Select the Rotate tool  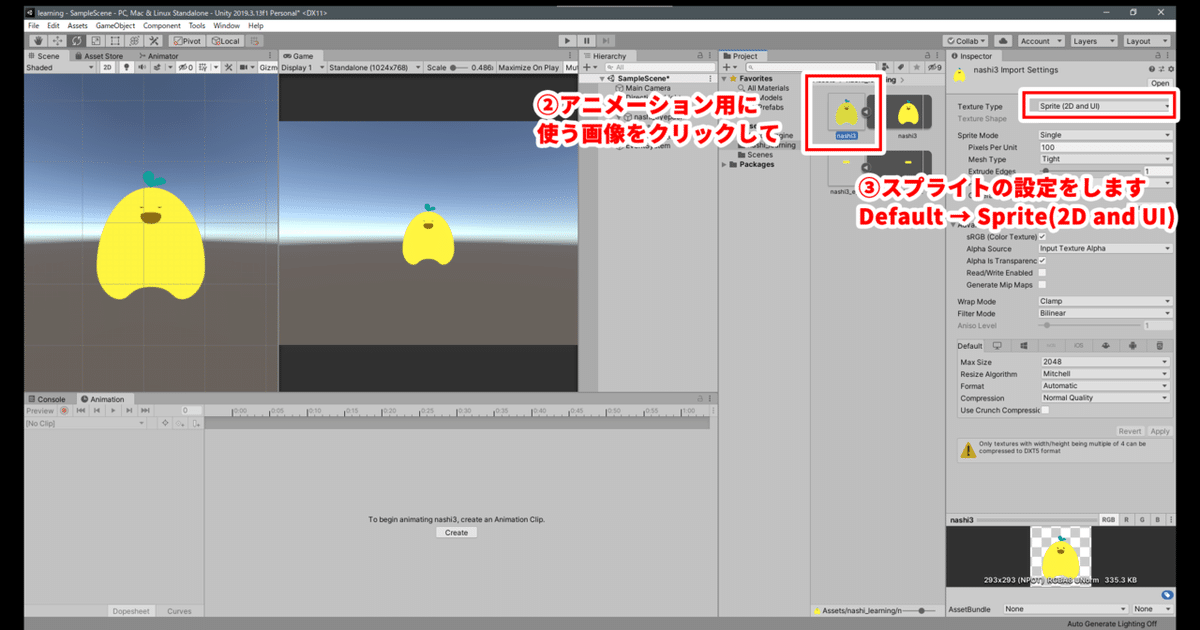click(x=76, y=41)
